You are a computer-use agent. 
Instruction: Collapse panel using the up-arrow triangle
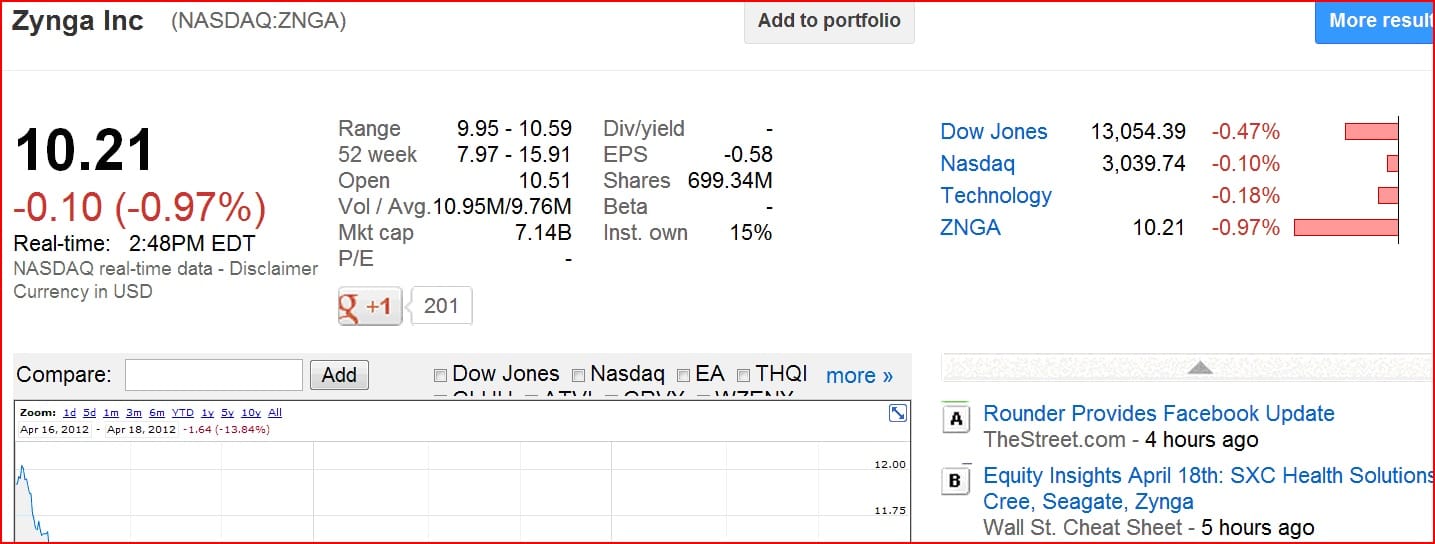1199,368
